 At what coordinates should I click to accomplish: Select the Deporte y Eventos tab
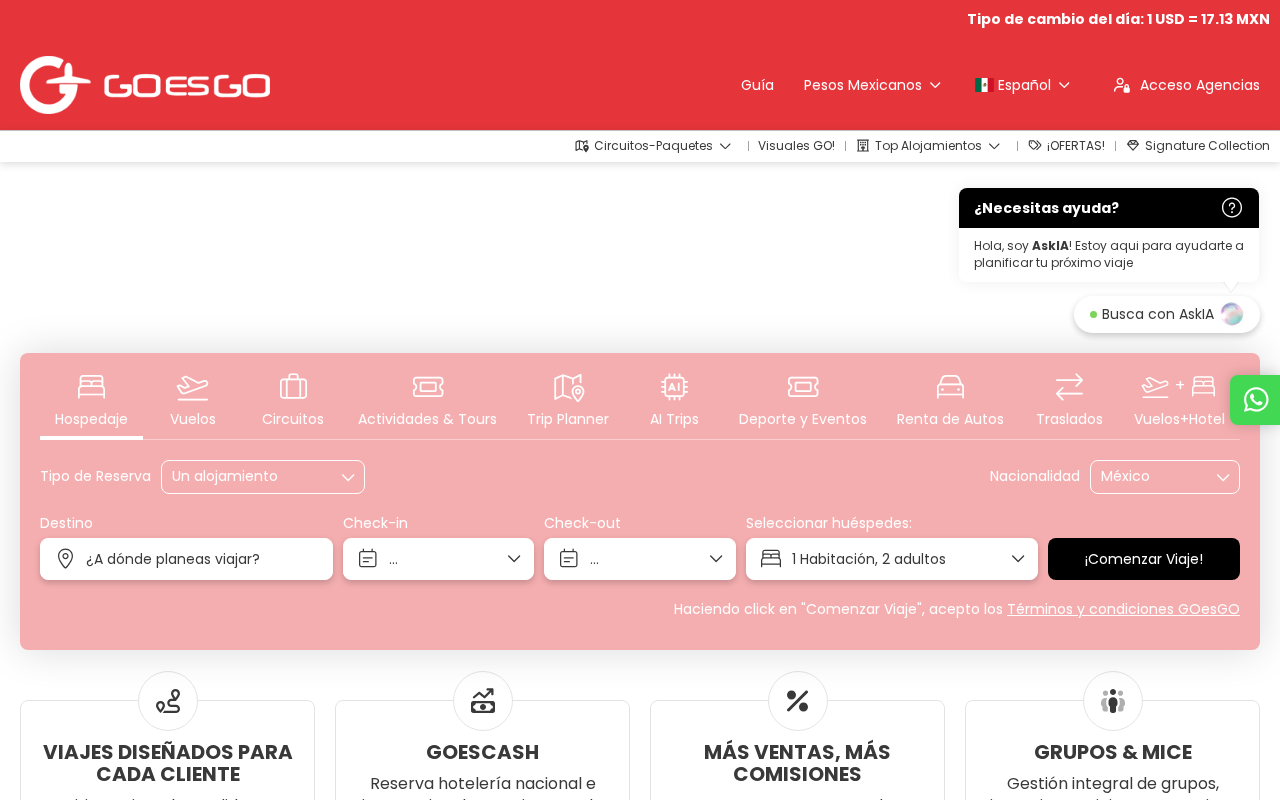click(x=803, y=401)
